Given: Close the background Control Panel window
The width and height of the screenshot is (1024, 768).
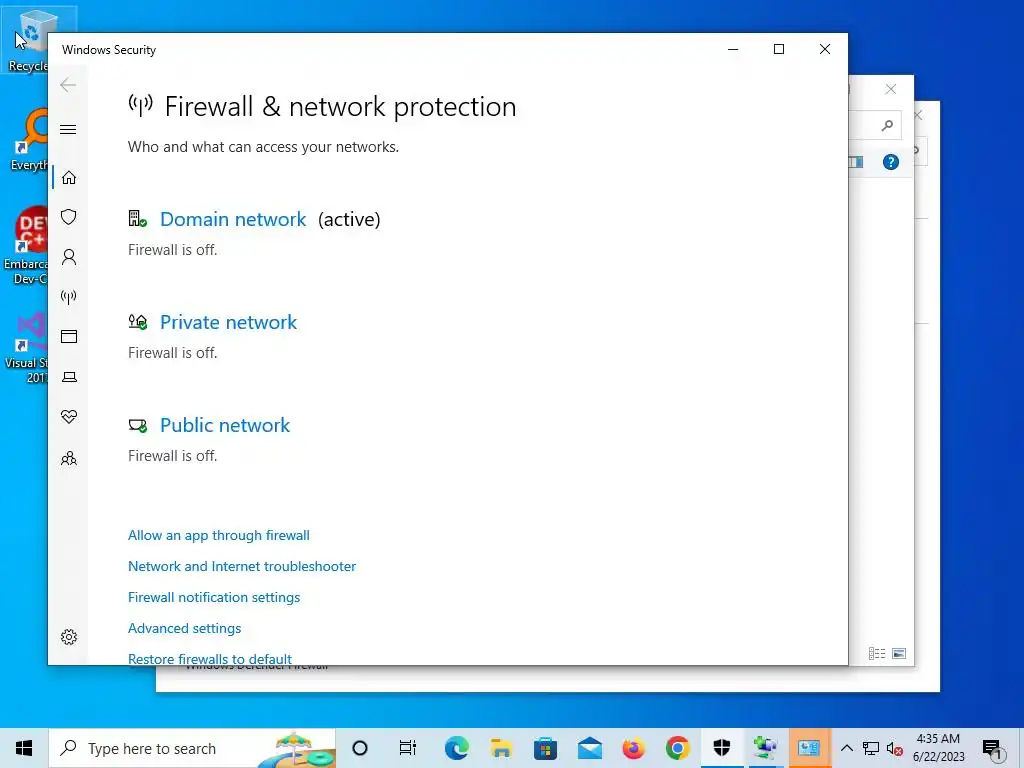Looking at the screenshot, I should click(891, 89).
